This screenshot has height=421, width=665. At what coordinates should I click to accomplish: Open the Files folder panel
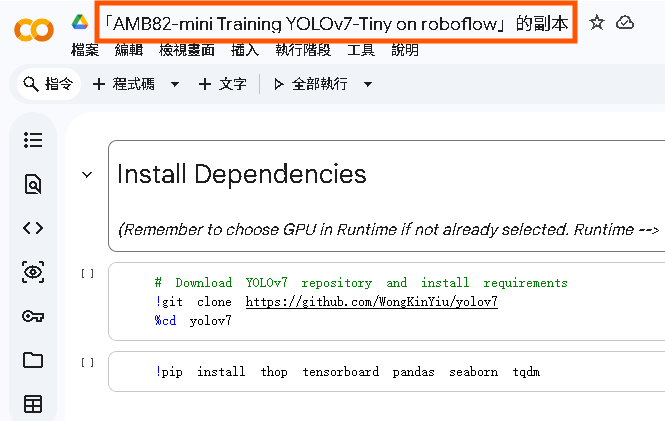click(x=33, y=360)
